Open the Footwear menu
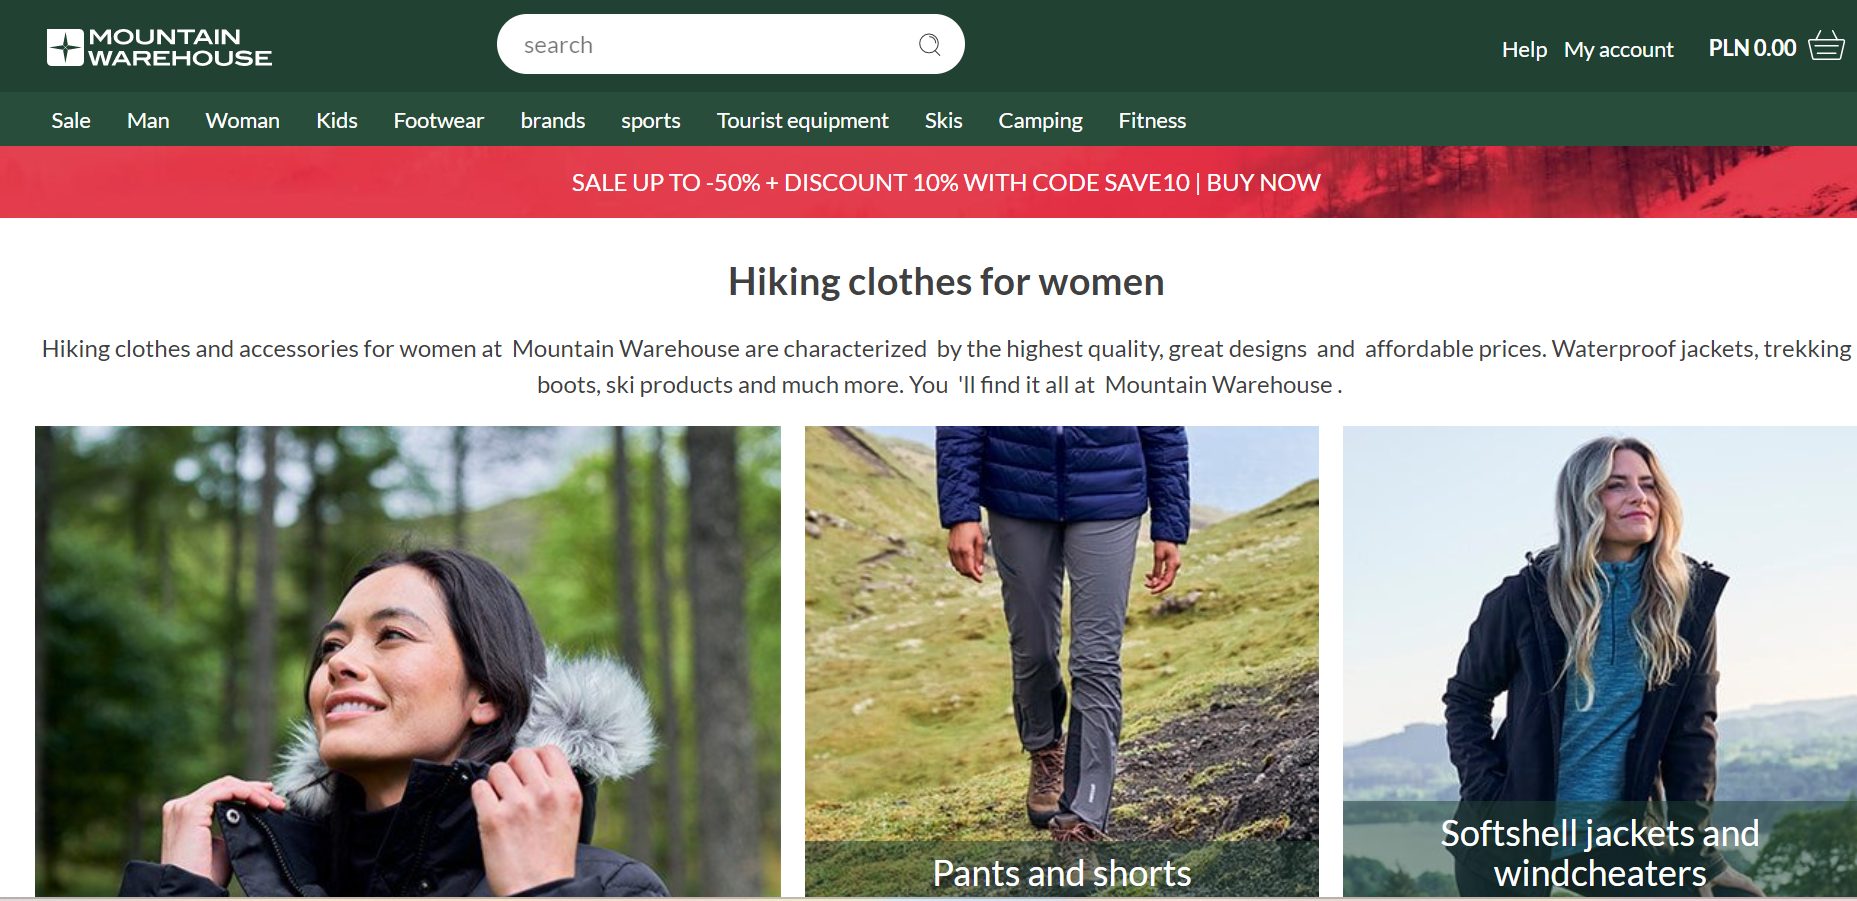The width and height of the screenshot is (1857, 901). (x=438, y=121)
